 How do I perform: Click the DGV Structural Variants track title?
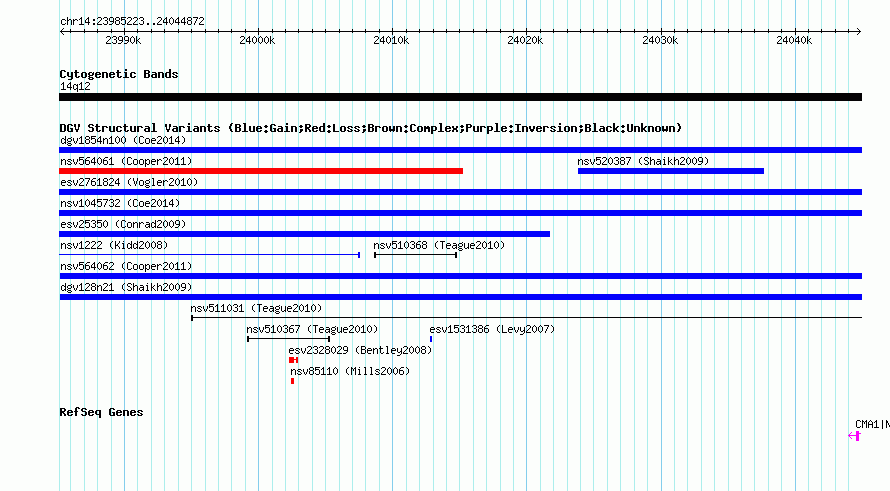pyautogui.click(x=371, y=128)
